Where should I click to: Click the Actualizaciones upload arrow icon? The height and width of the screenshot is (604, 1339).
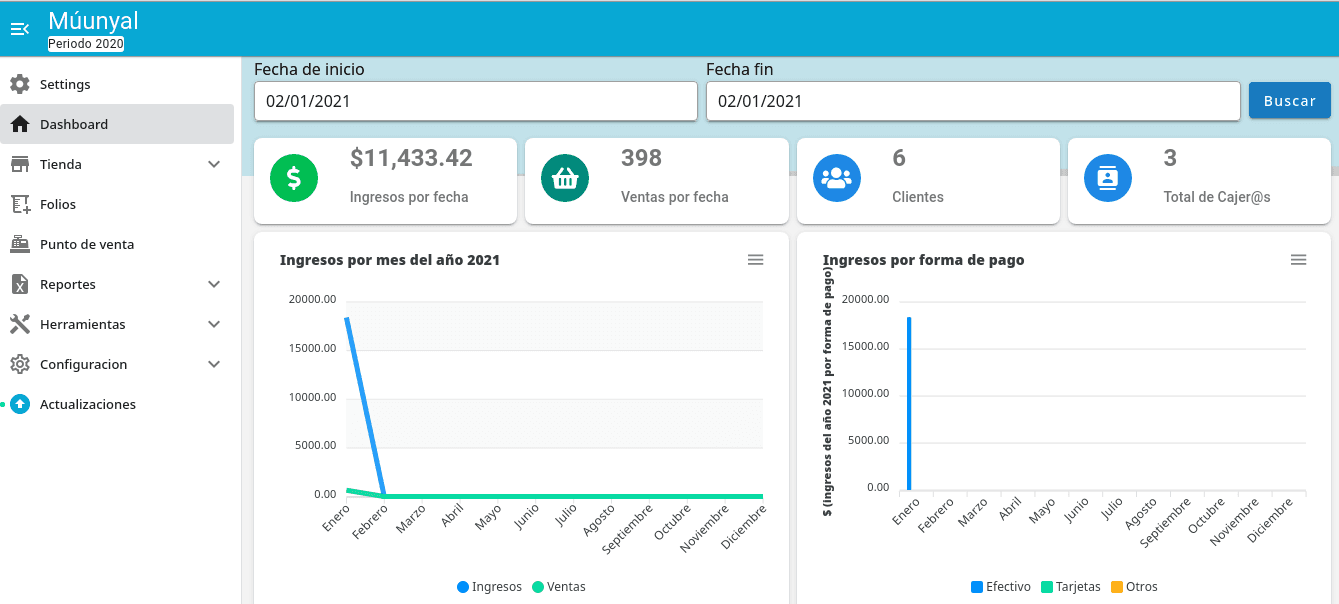click(20, 404)
